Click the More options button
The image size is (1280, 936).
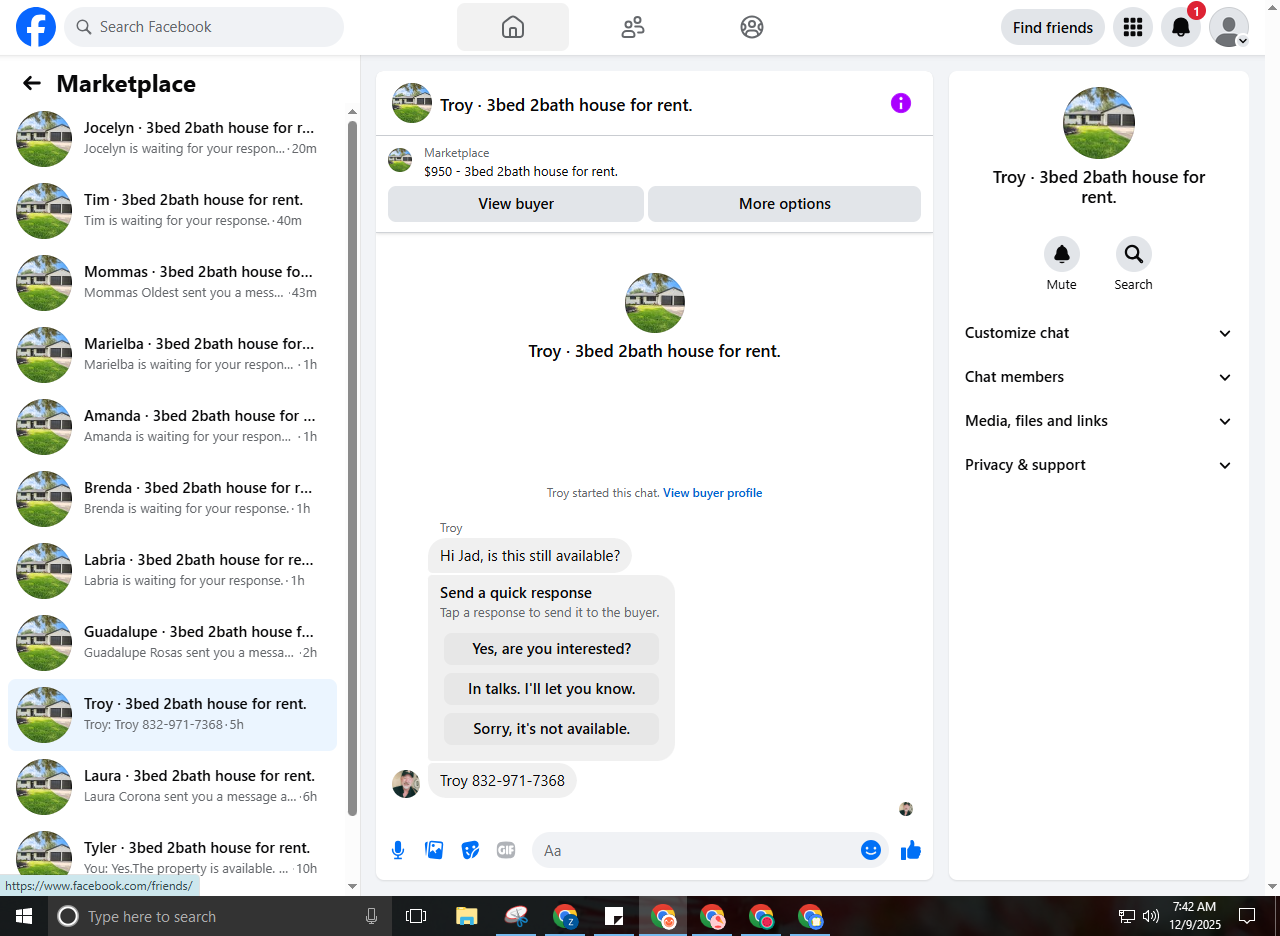tap(784, 204)
